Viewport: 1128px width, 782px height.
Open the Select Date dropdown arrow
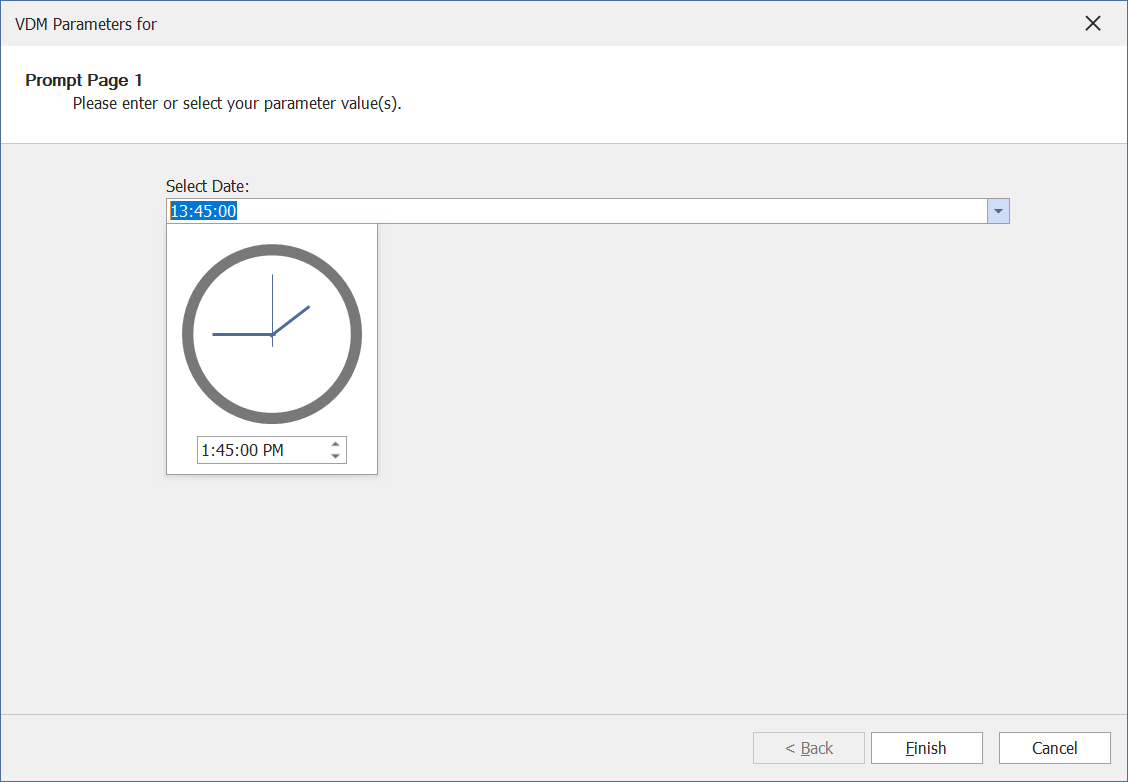click(998, 211)
